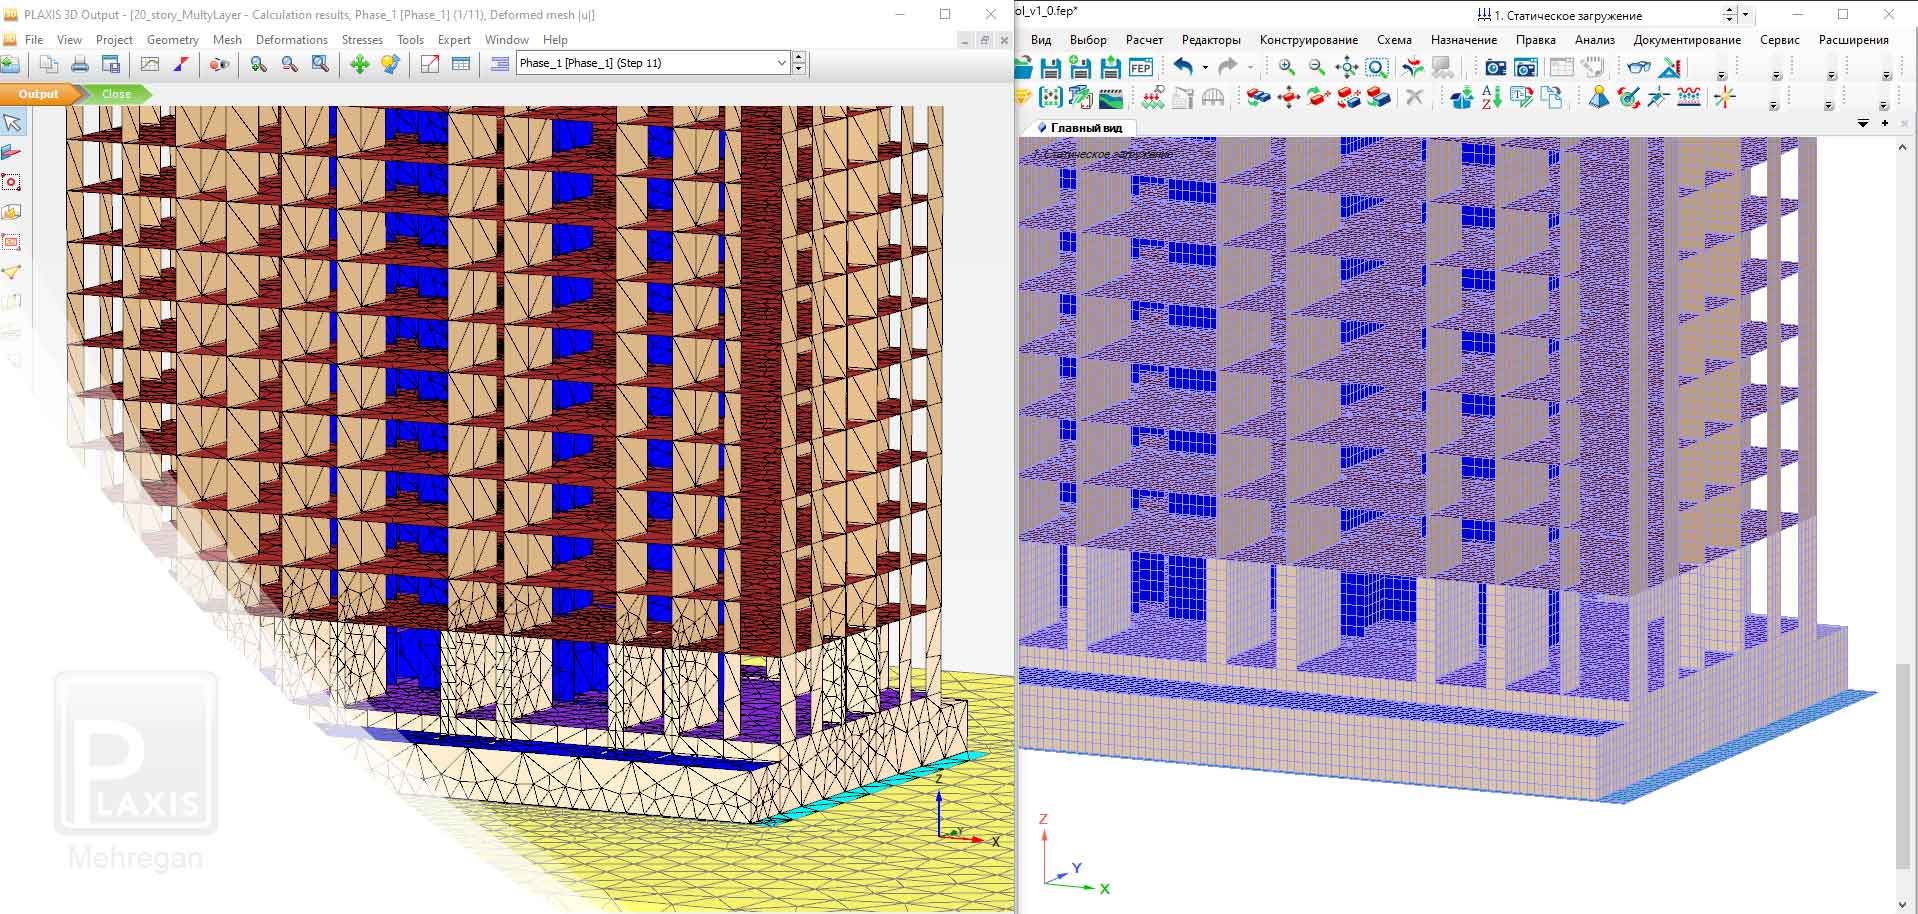Open the undo history dropdown arrow

pyautogui.click(x=1205, y=68)
